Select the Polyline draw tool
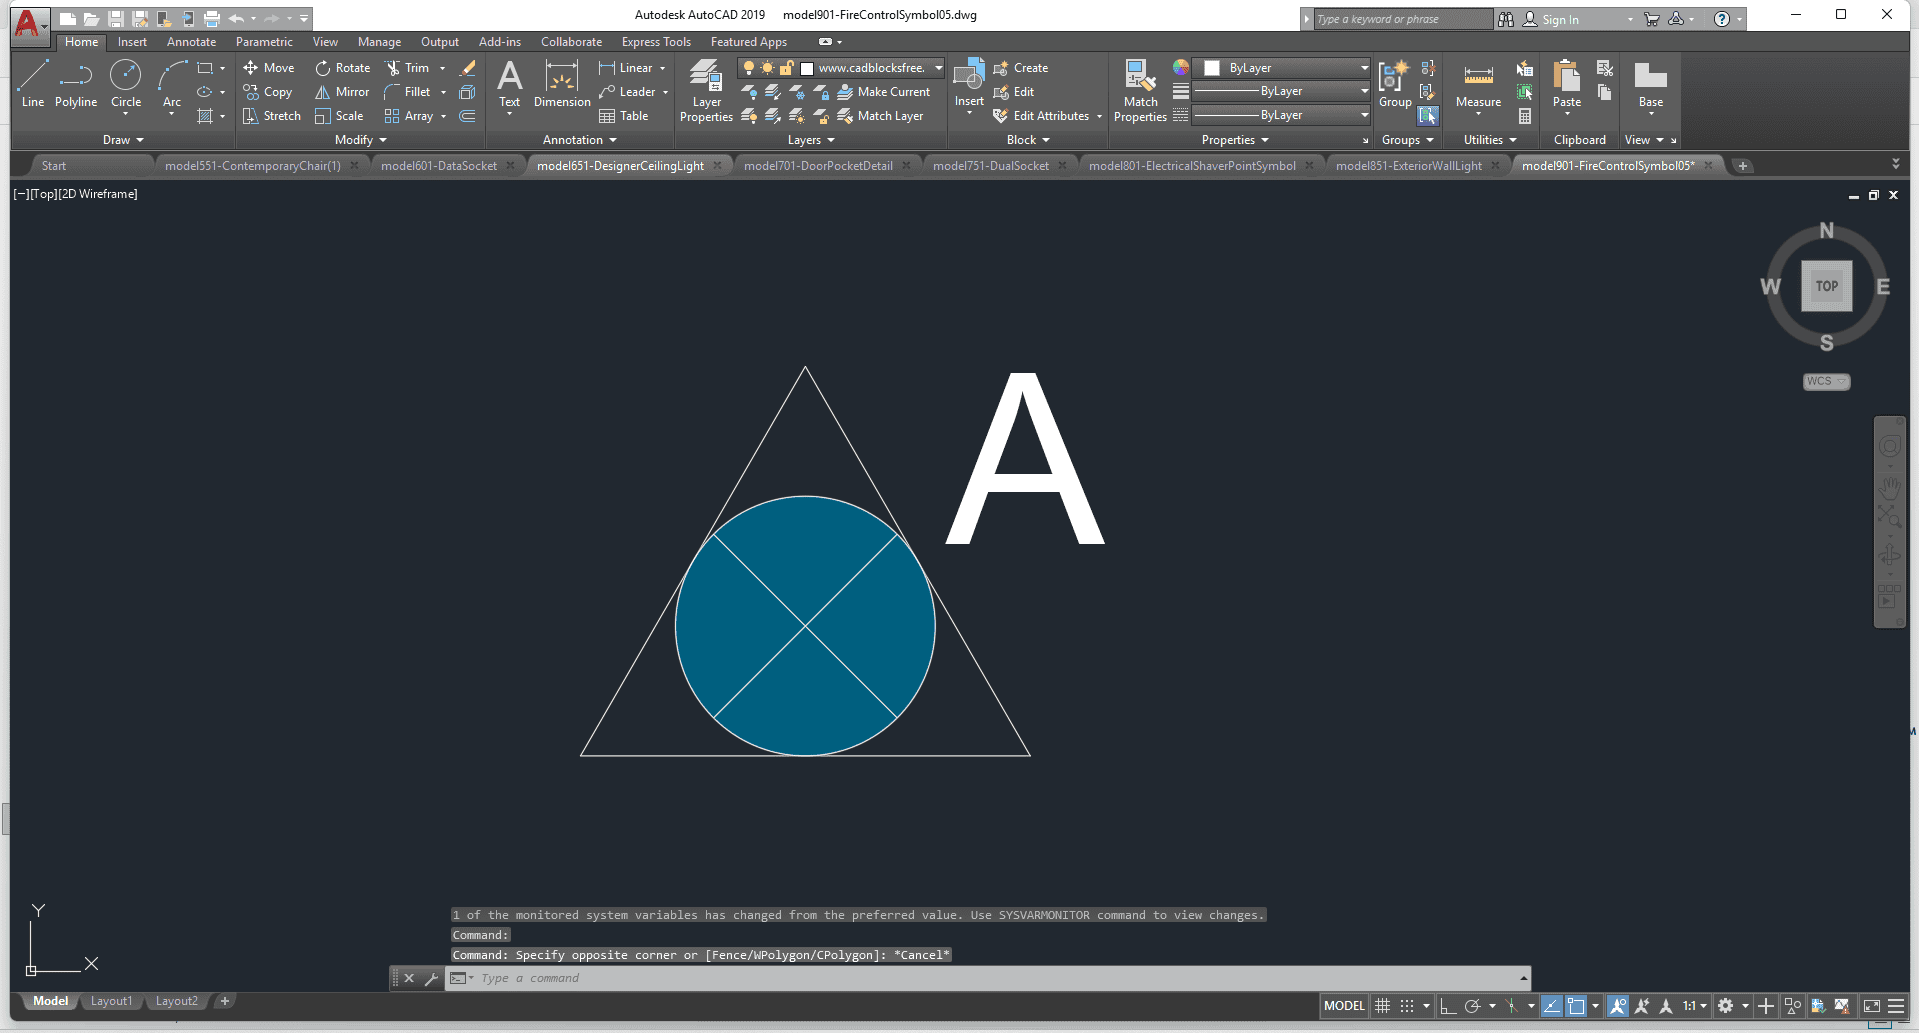 [76, 84]
